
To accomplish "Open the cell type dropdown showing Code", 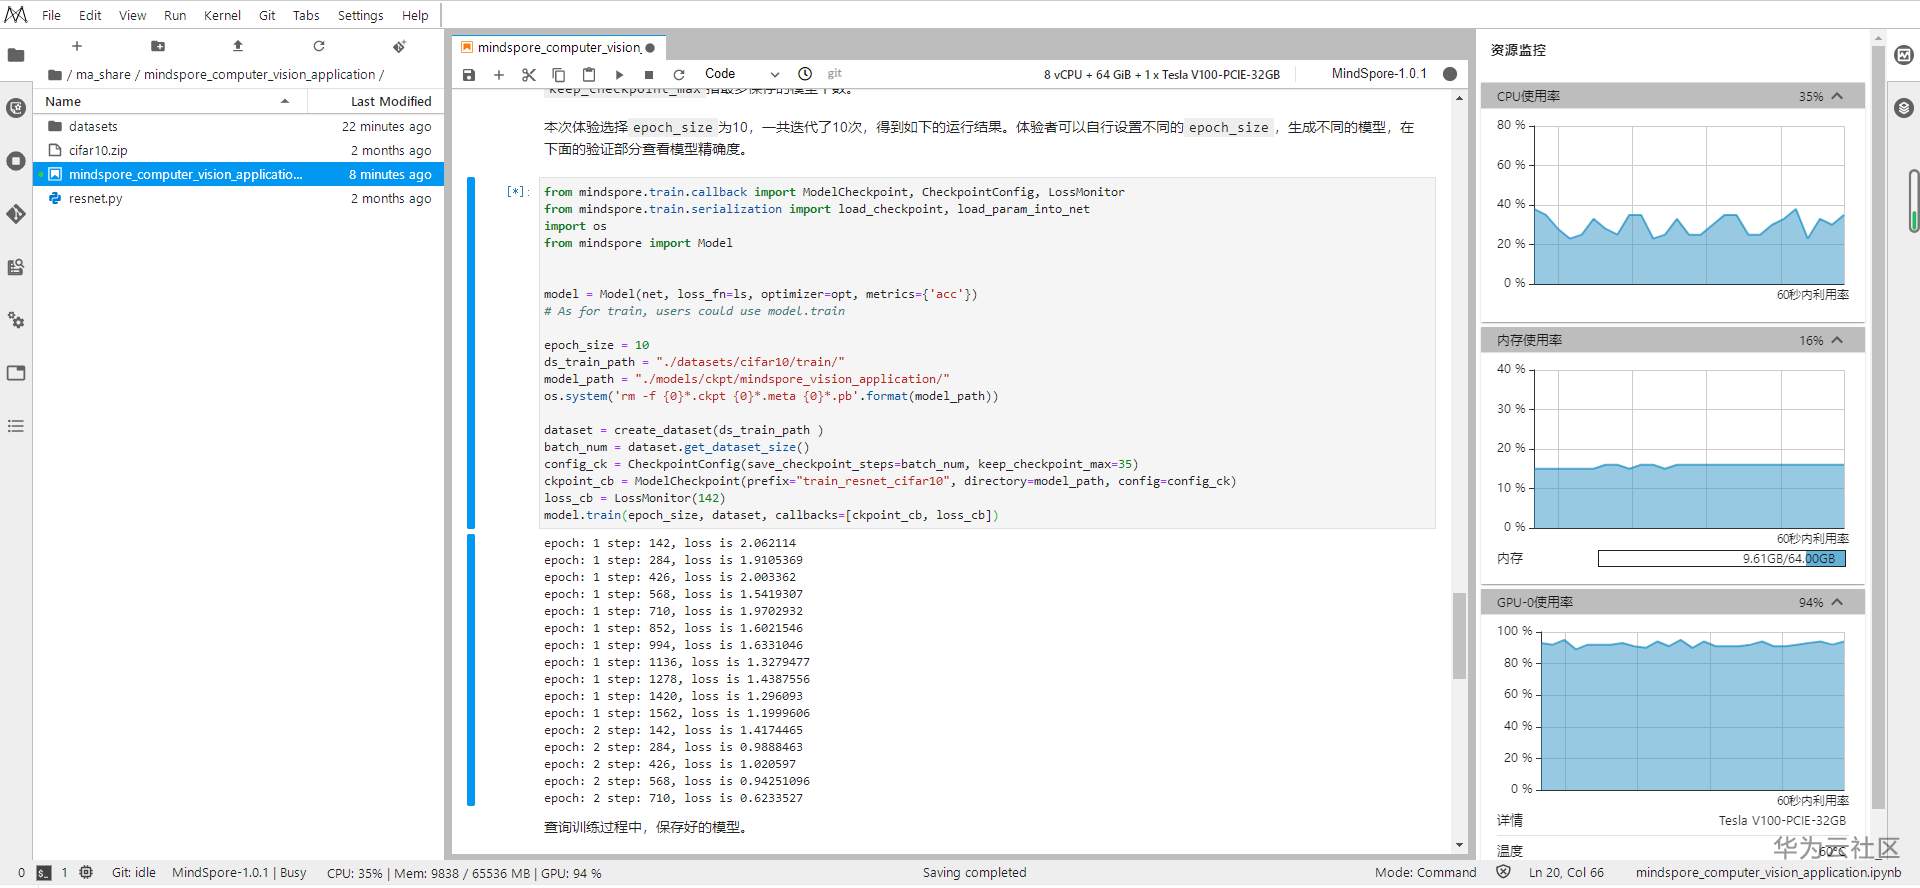I will (x=741, y=74).
